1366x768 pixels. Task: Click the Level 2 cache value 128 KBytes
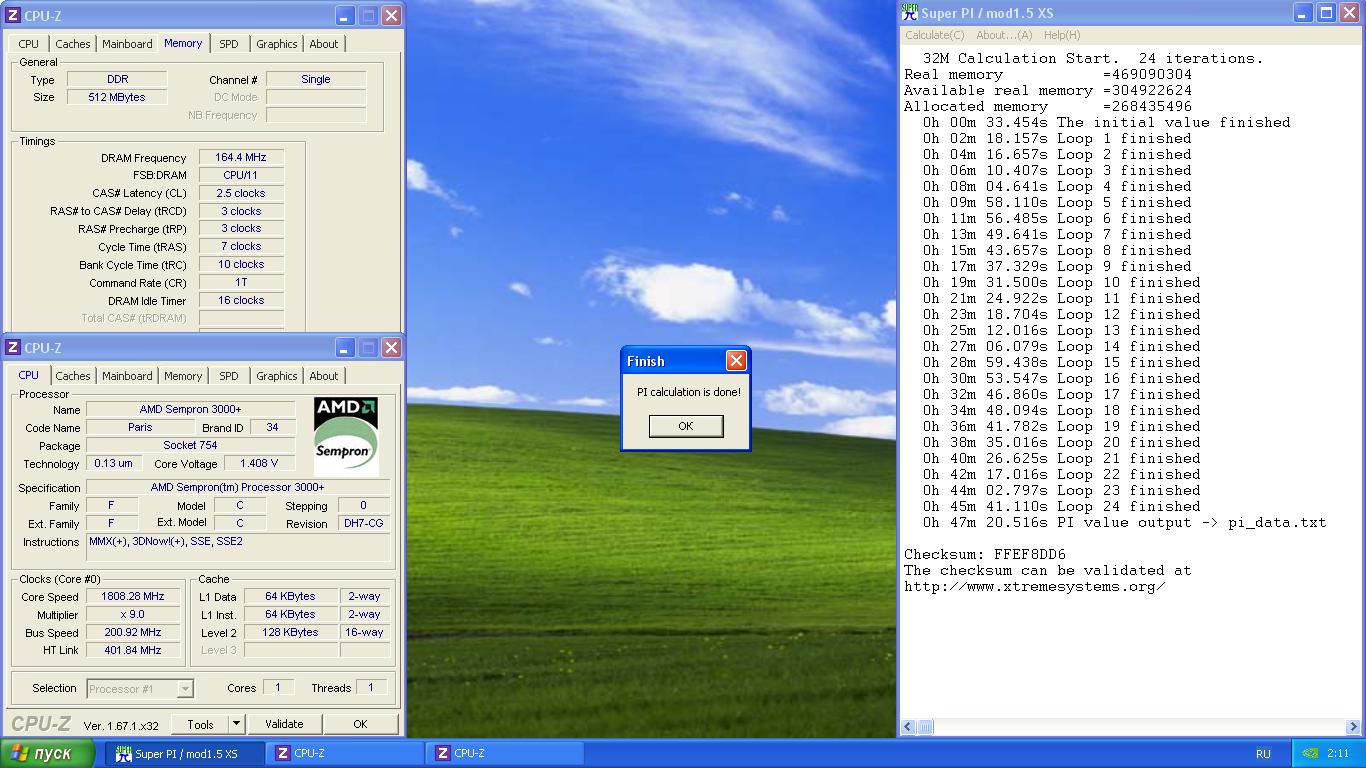[291, 633]
